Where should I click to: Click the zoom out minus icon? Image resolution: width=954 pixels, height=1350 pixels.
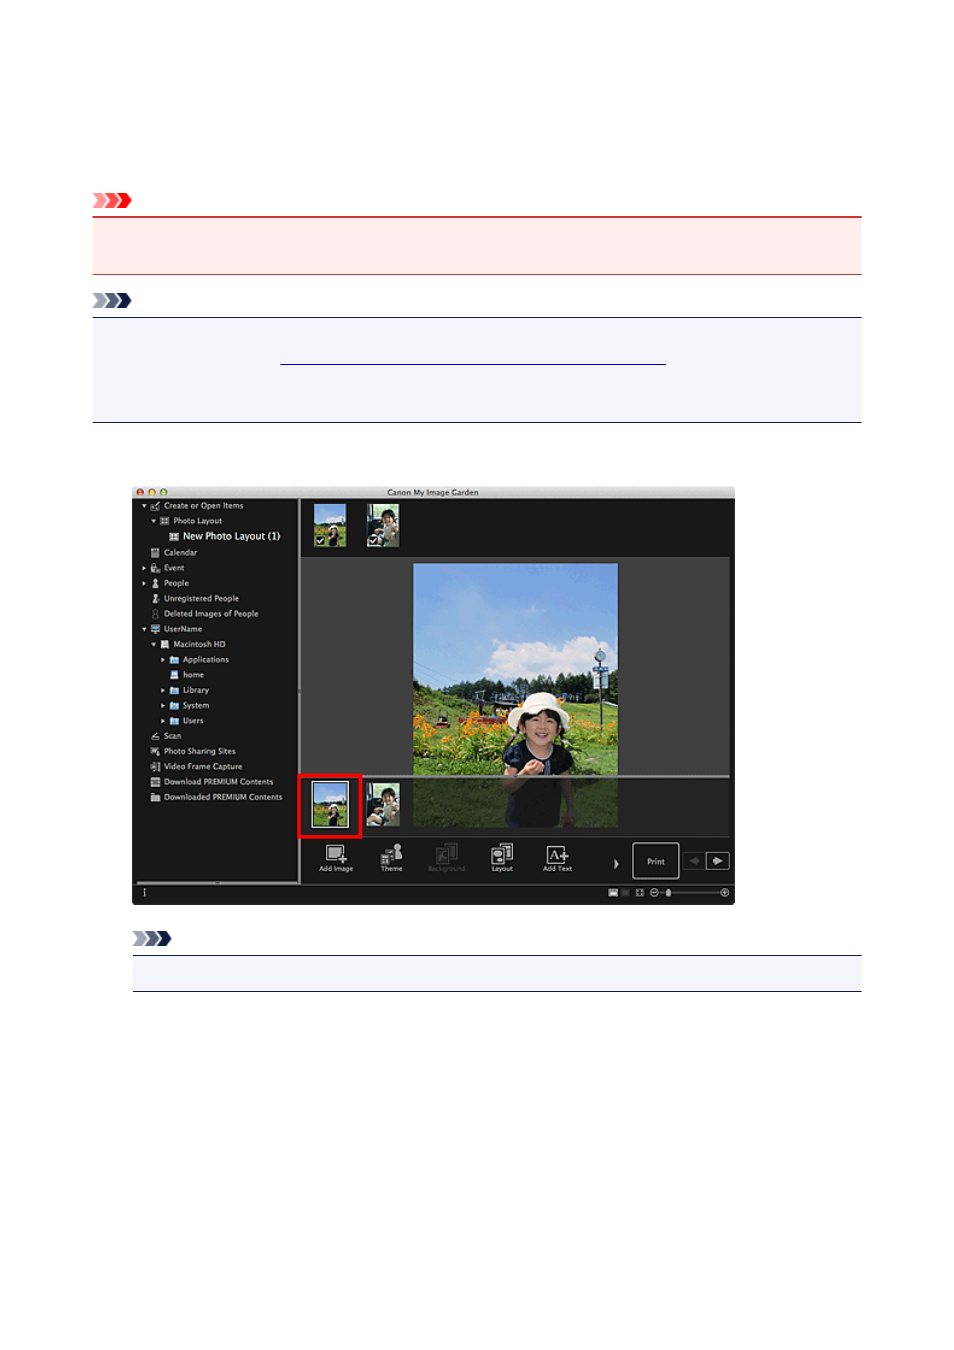pyautogui.click(x=654, y=892)
